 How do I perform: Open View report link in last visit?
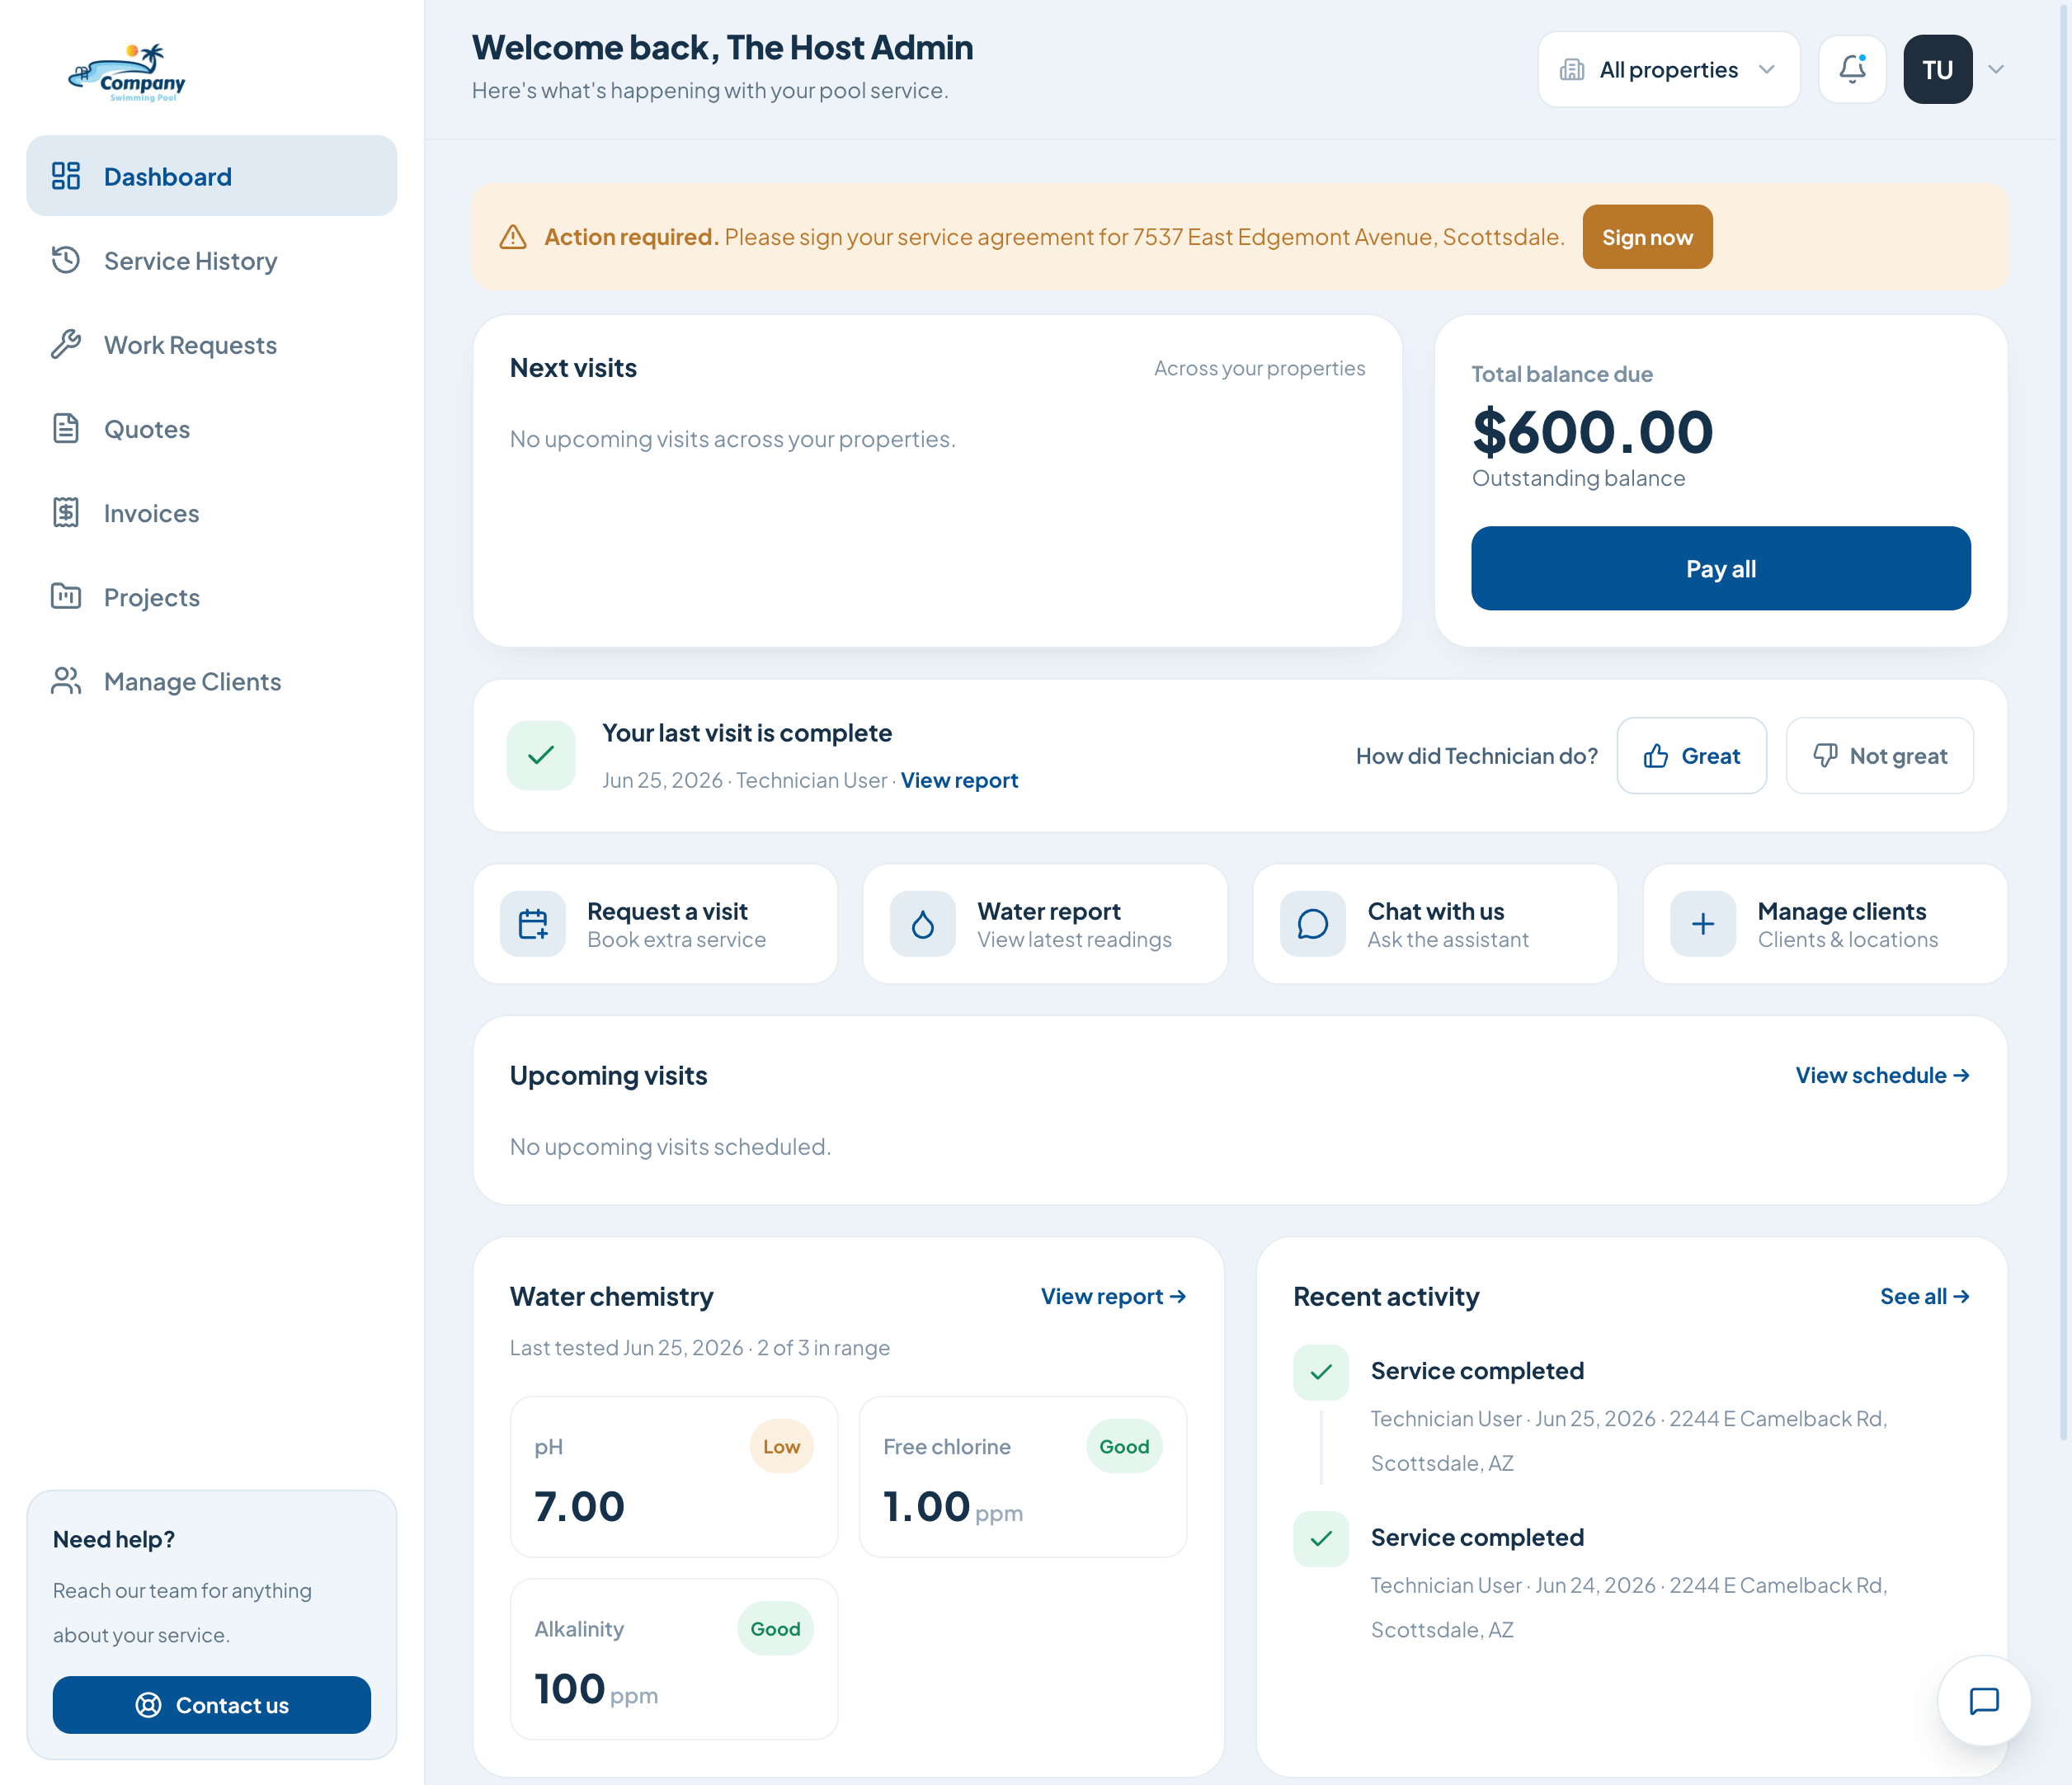tap(959, 780)
